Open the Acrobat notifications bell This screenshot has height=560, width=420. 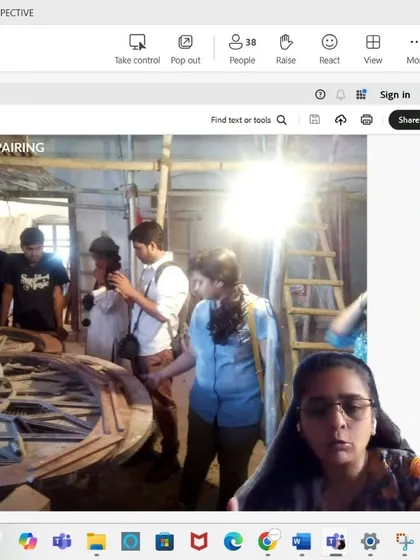340,95
